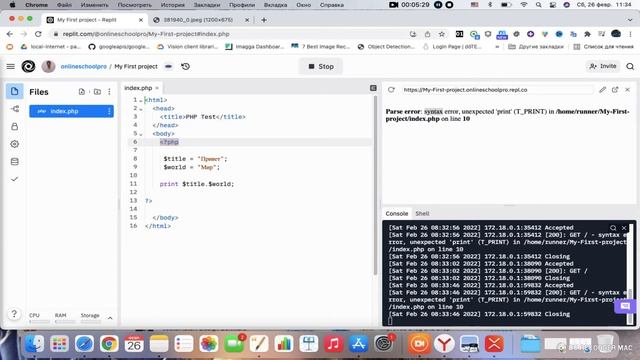
Task: Open Safari from the Dock
Action: tap(84, 344)
